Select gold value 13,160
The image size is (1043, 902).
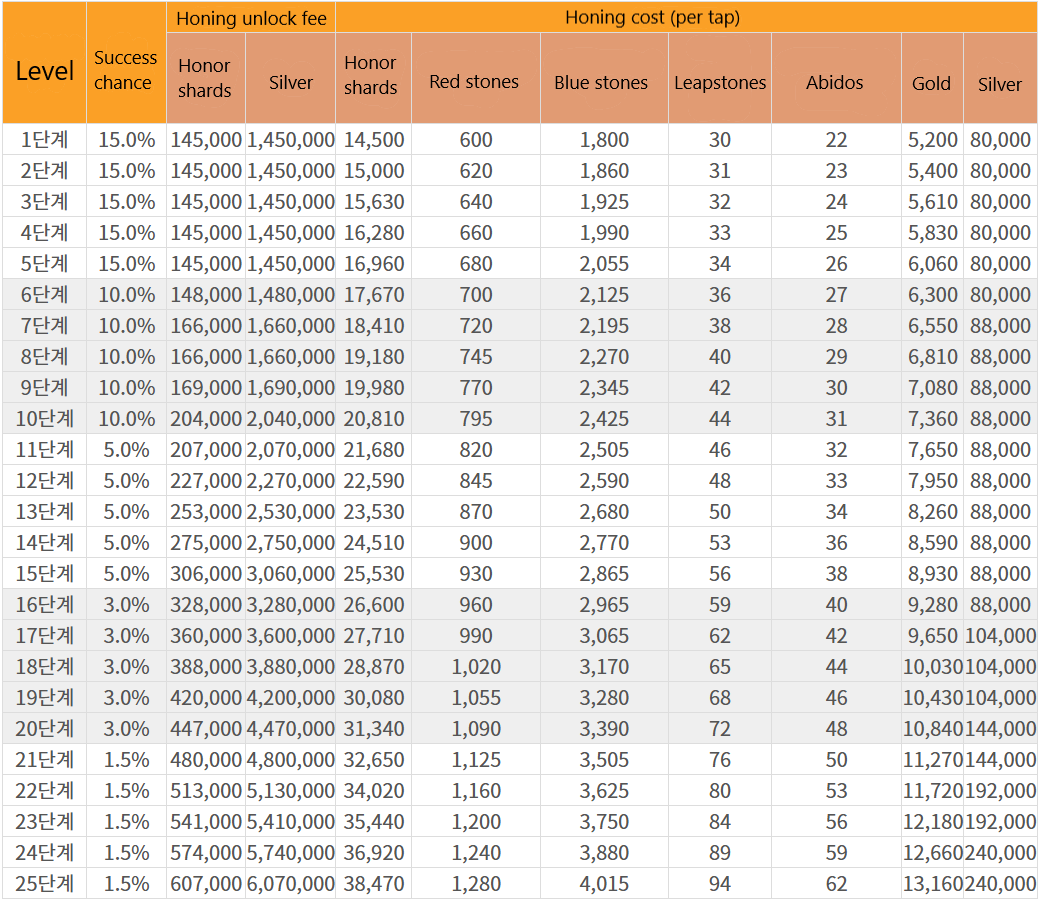pos(933,883)
